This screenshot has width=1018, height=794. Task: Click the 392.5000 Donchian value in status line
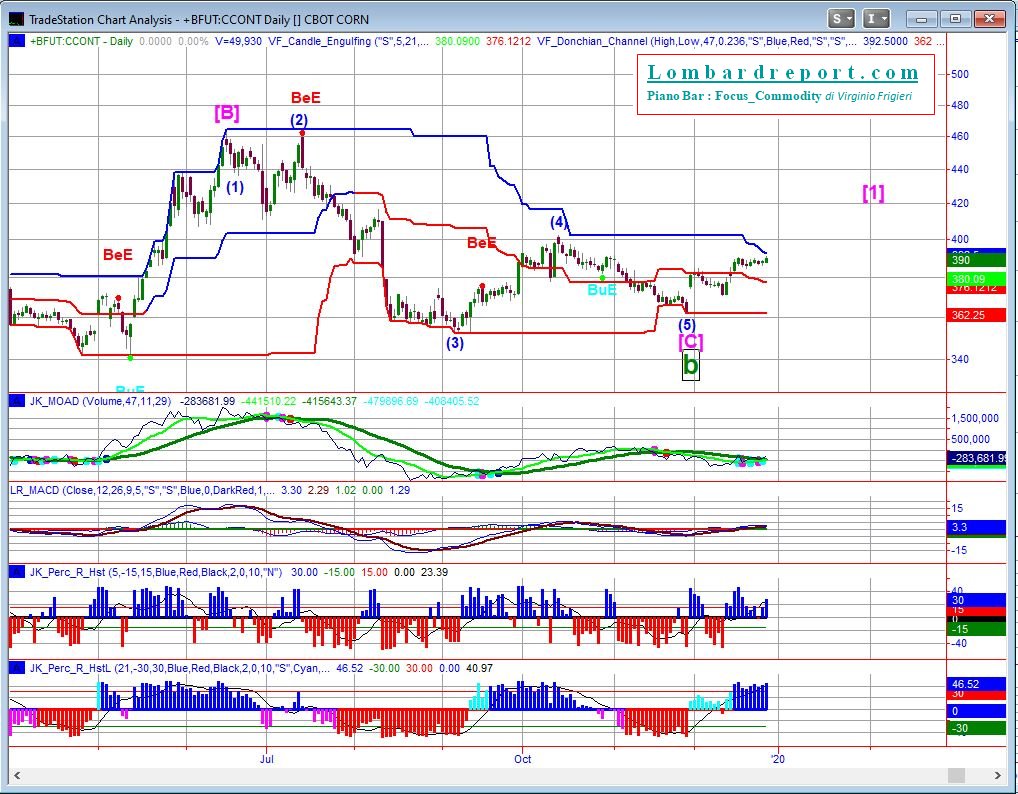tap(885, 41)
